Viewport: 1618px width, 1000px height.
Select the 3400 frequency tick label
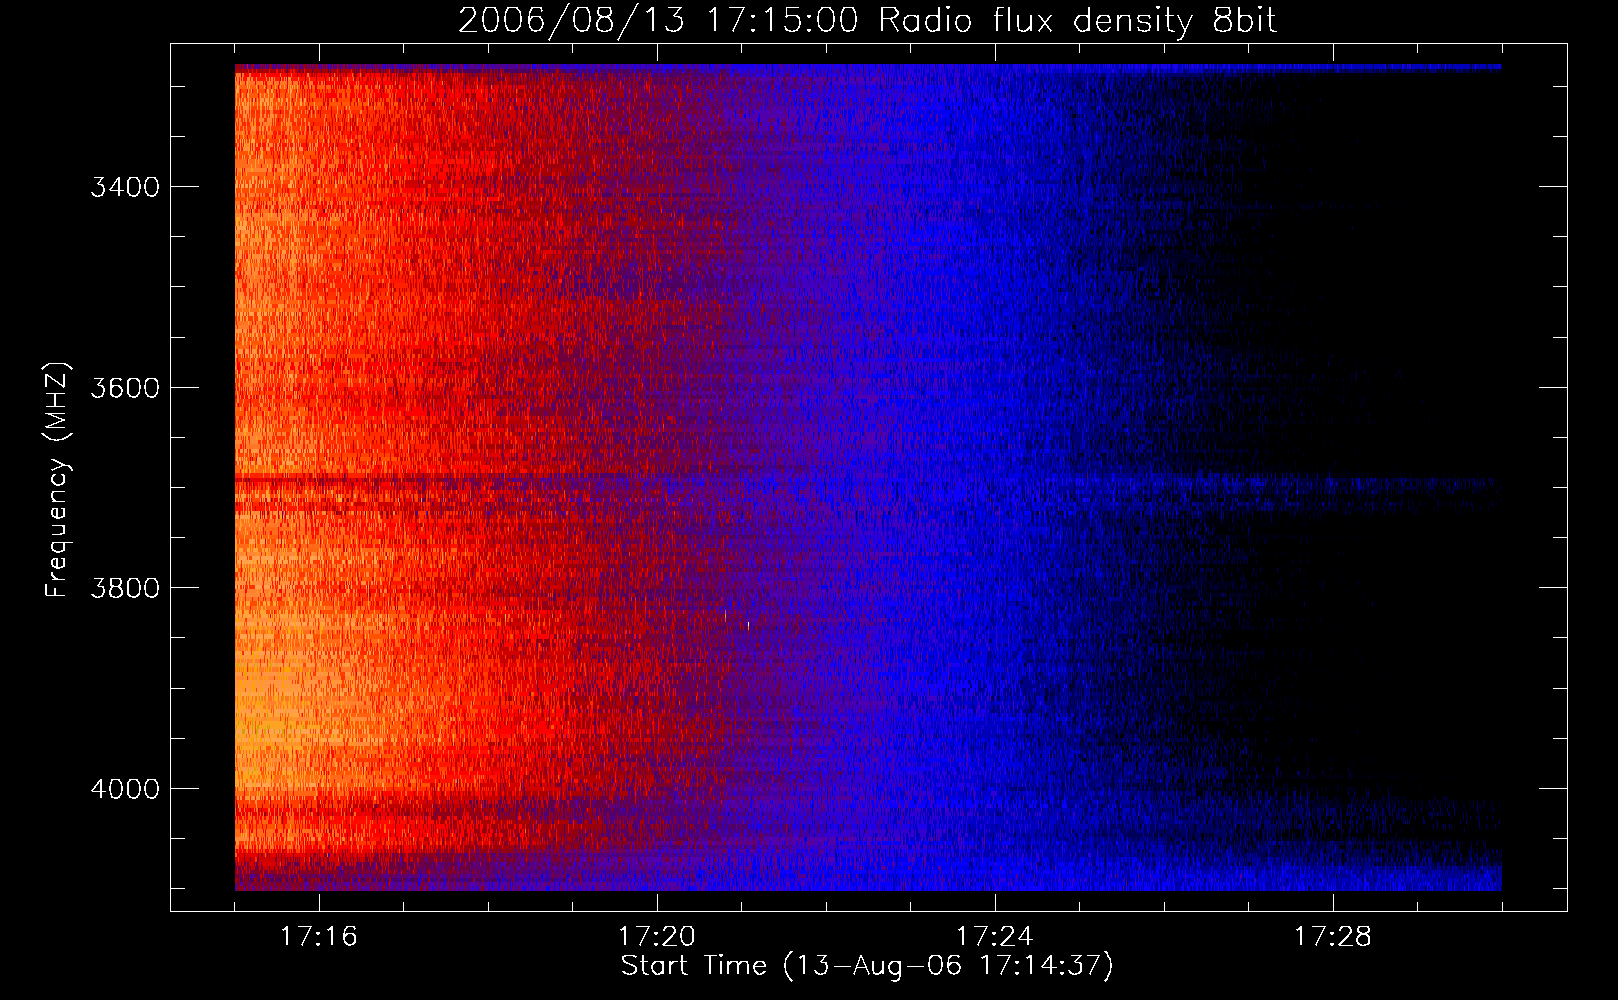pyautogui.click(x=125, y=187)
